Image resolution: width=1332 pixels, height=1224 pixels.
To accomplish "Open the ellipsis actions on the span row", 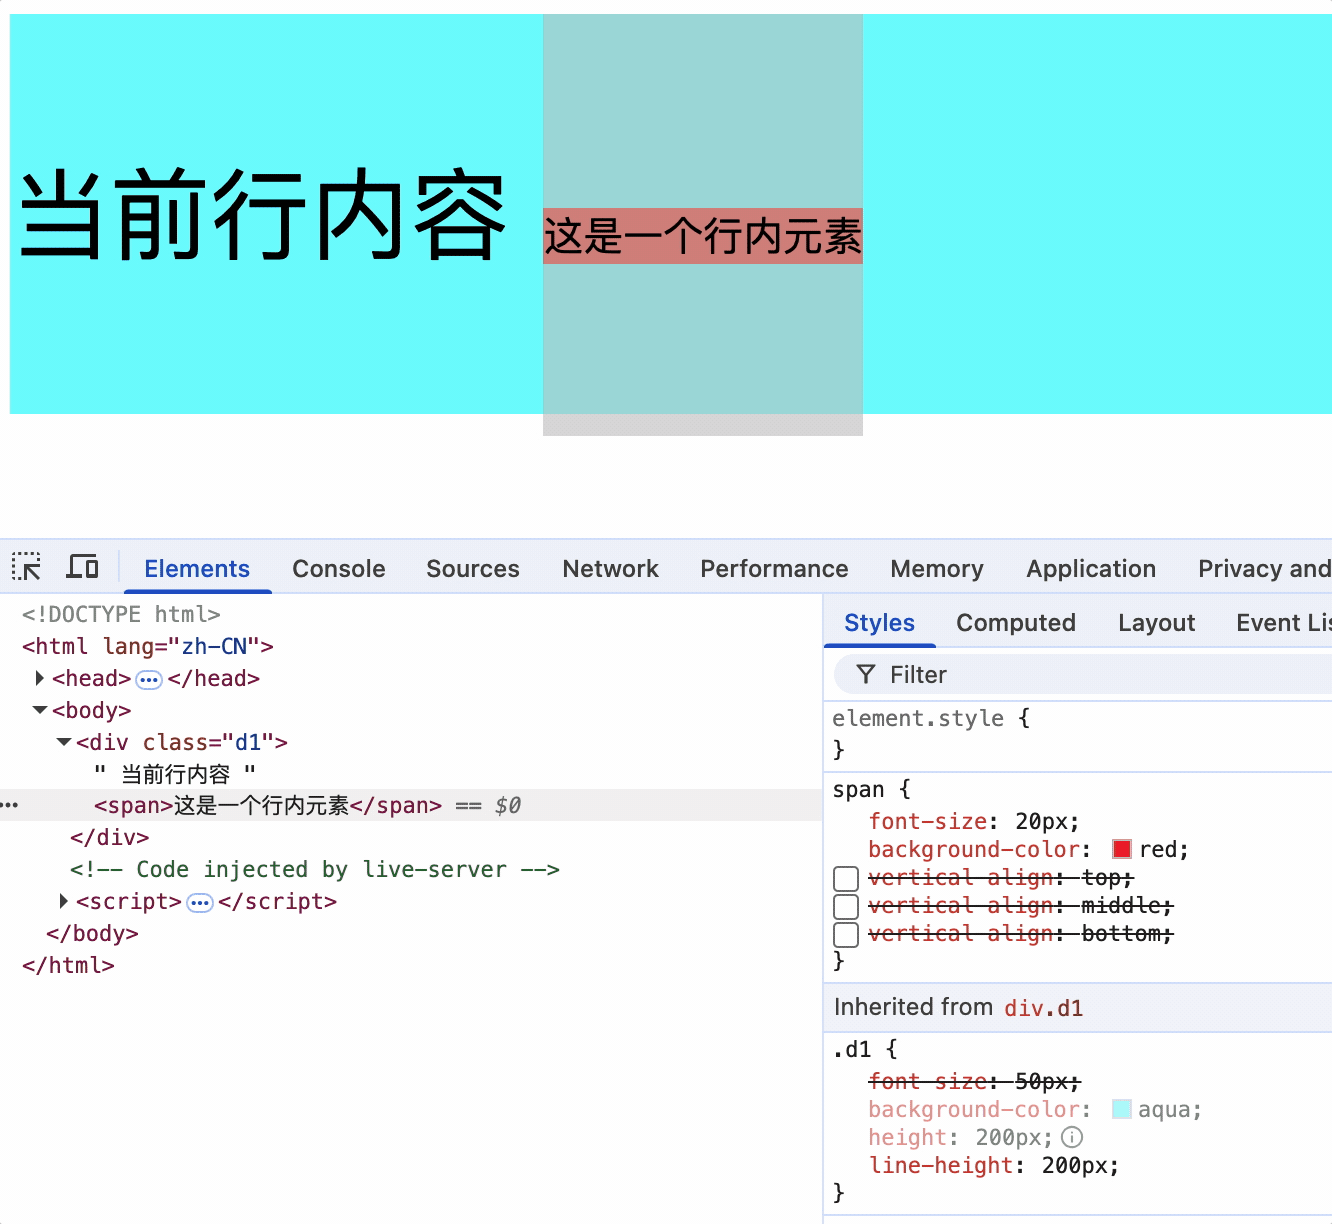I will click(10, 805).
